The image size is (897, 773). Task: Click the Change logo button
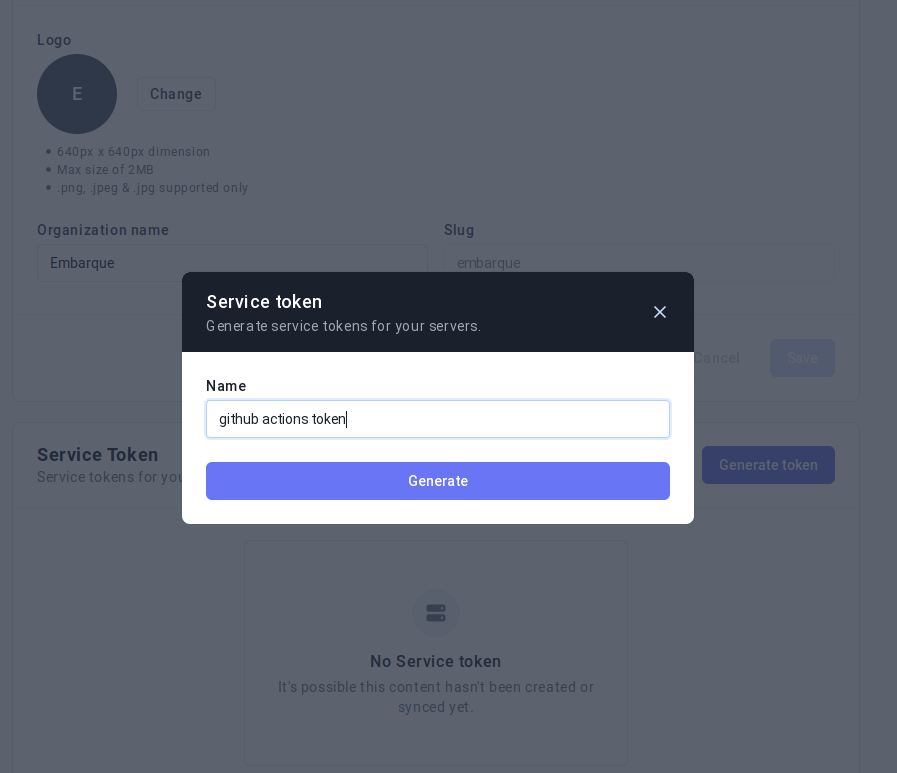[x=176, y=94]
